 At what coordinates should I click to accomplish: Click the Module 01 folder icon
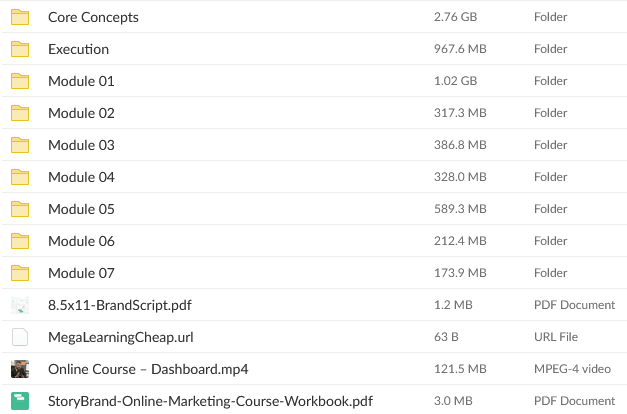pyautogui.click(x=20, y=81)
